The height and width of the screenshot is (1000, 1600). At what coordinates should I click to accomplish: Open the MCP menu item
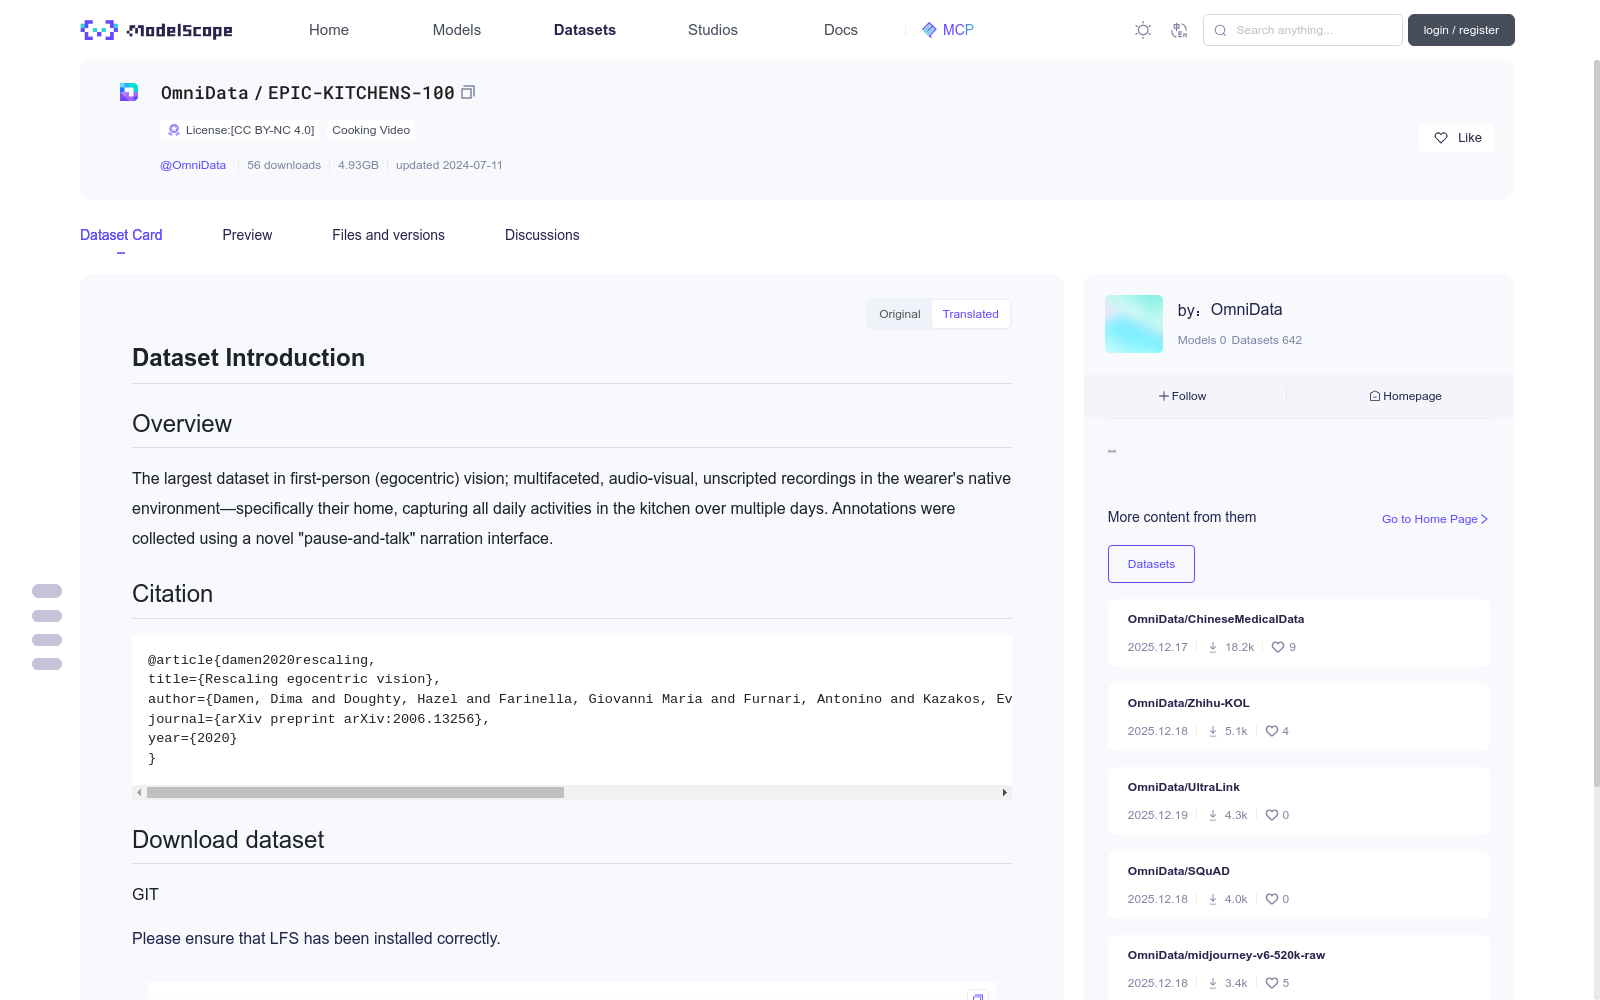pyautogui.click(x=947, y=30)
